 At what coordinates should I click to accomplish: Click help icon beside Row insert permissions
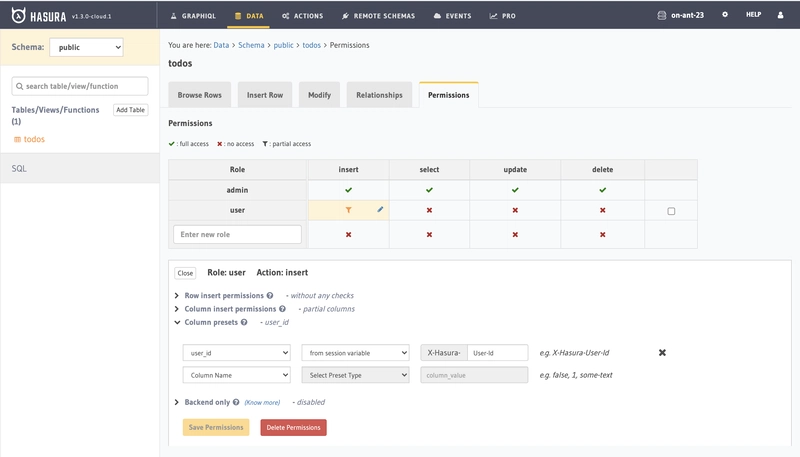(x=270, y=295)
